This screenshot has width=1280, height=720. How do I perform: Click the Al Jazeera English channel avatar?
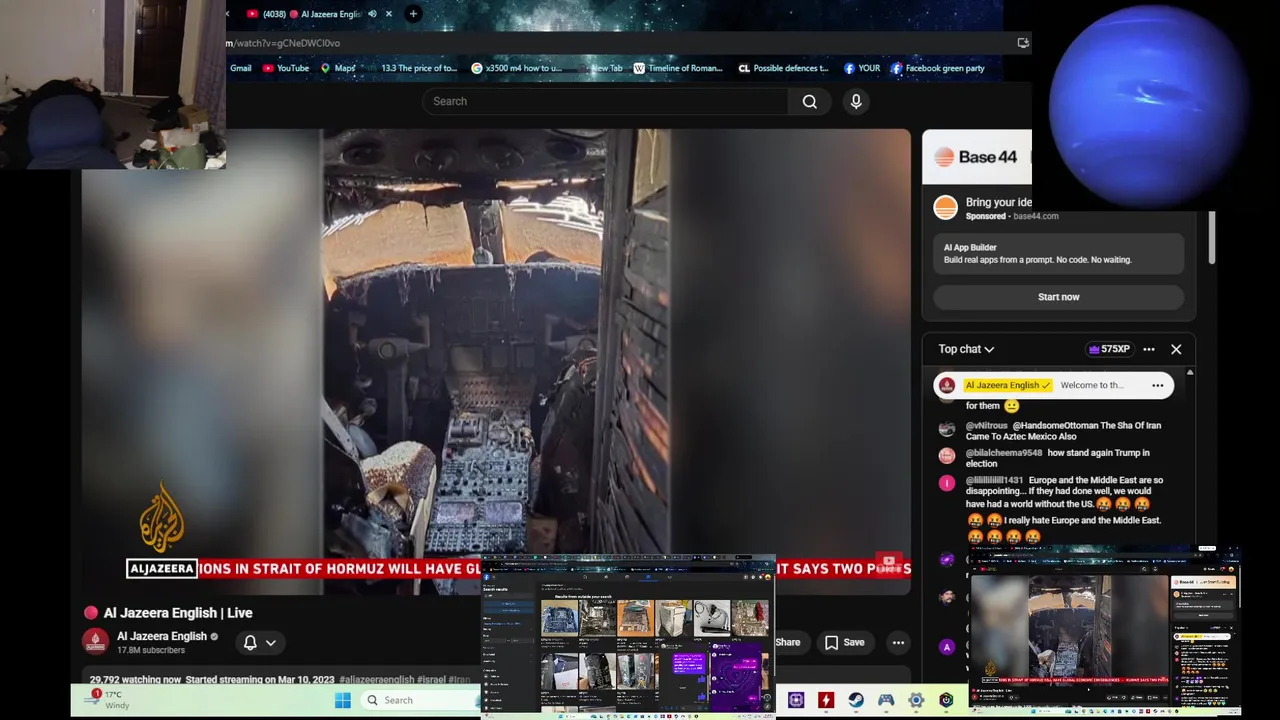pos(96,641)
